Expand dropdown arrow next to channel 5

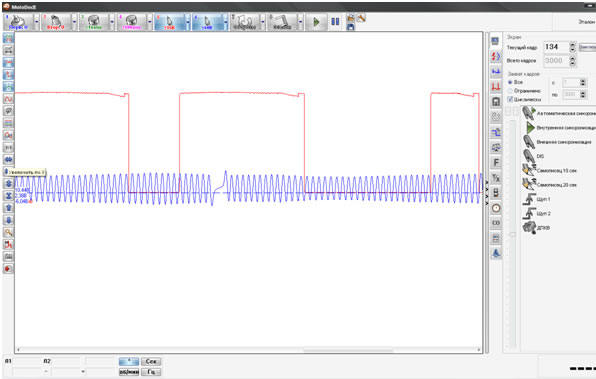[188, 22]
